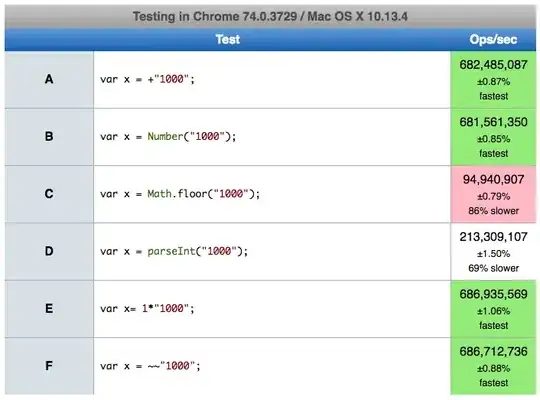540x400 pixels.
Task: Click the 213,309,107 result cell
Action: point(493,252)
